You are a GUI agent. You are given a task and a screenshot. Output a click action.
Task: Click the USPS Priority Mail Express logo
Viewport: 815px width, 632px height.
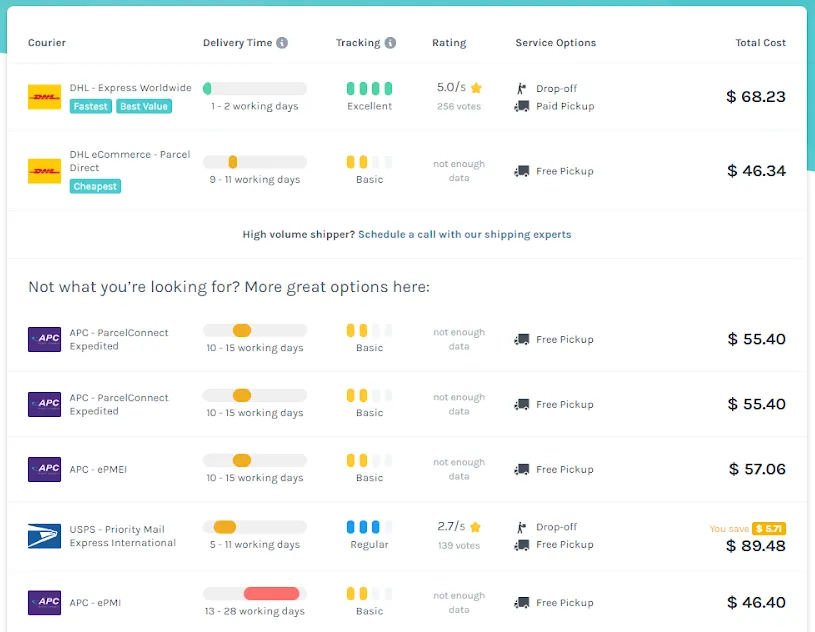(44, 536)
